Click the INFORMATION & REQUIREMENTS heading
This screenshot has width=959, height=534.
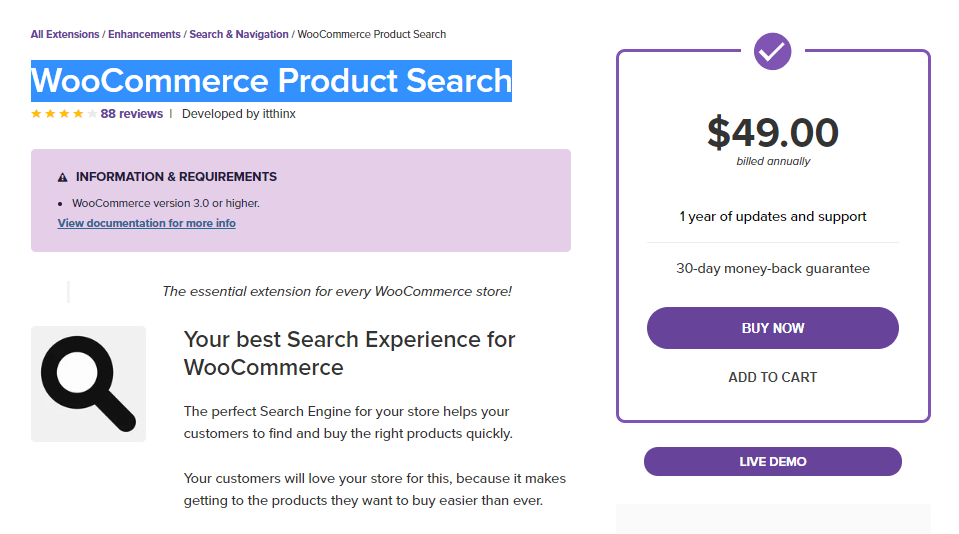click(176, 177)
